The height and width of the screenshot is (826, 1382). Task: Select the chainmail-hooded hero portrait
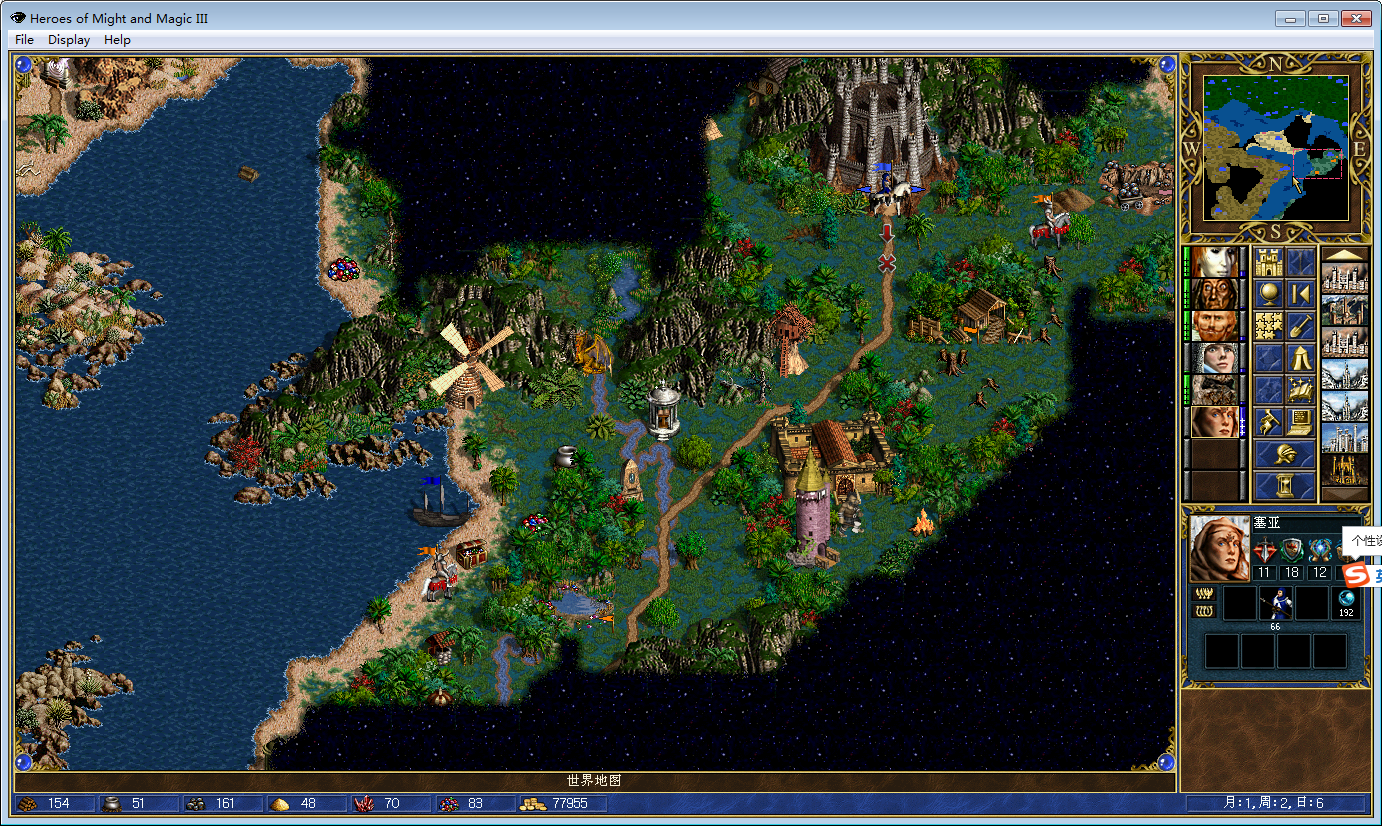pyautogui.click(x=1215, y=358)
